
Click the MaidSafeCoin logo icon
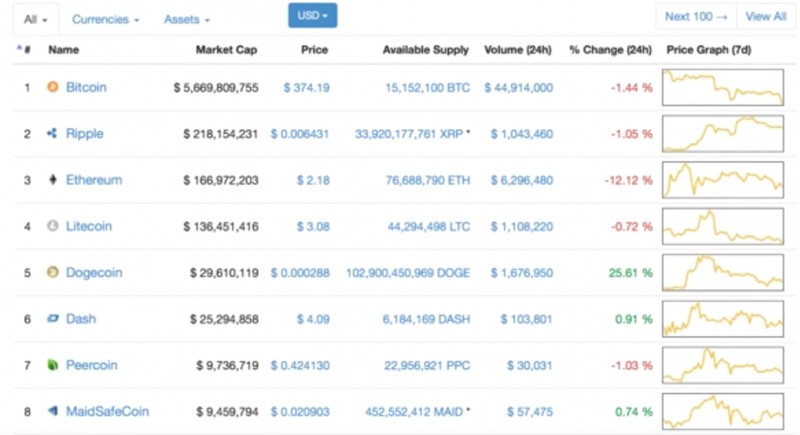click(53, 411)
